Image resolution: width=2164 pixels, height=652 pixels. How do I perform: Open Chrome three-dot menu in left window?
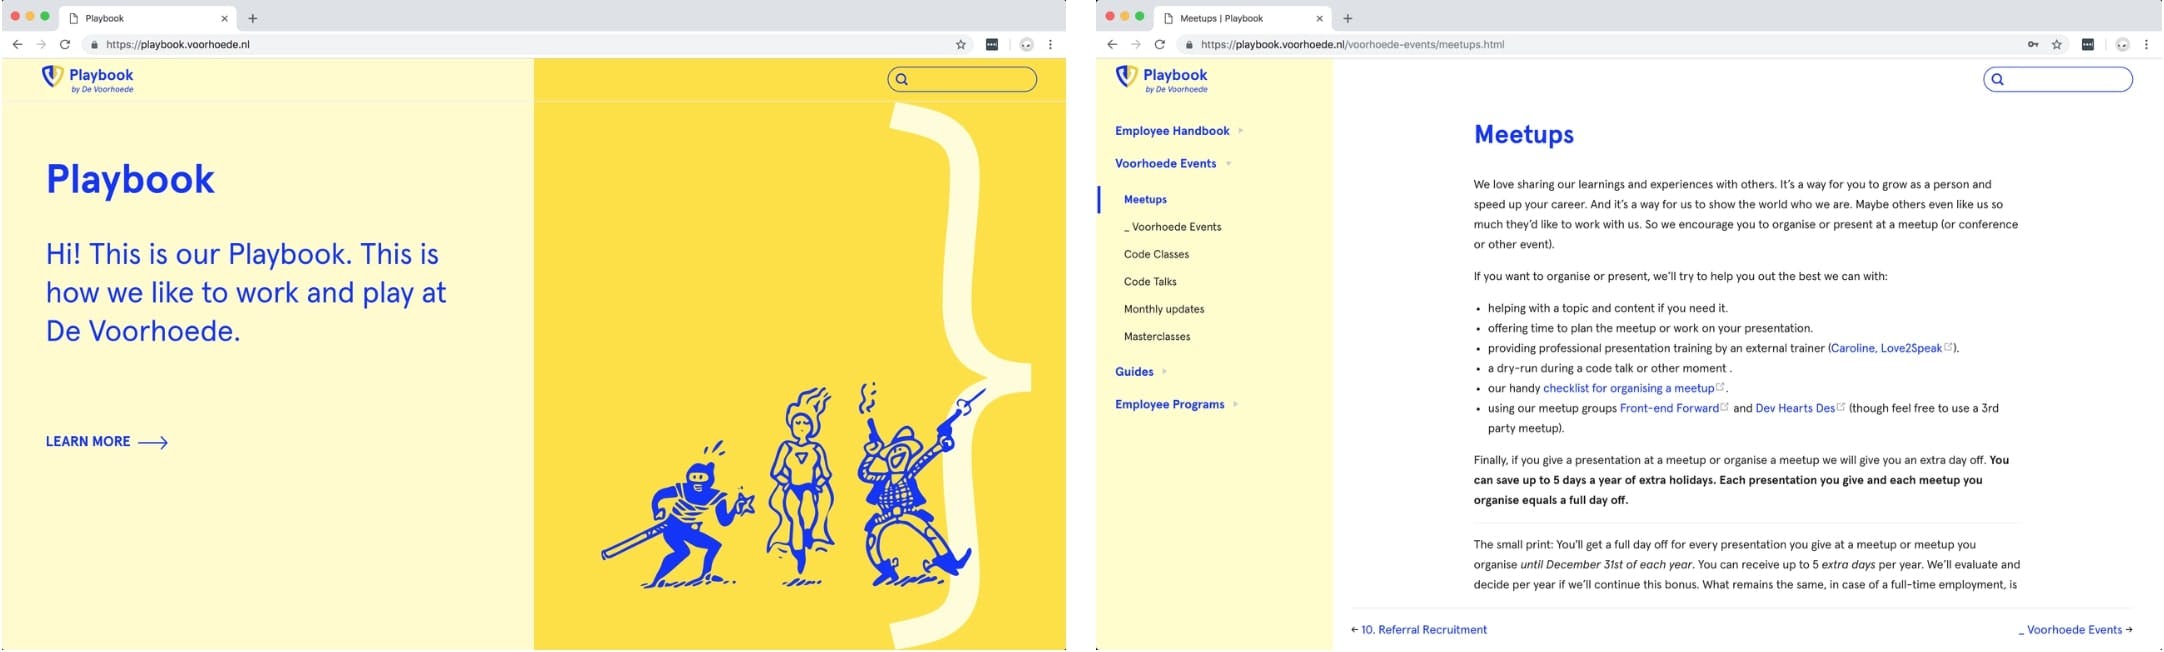[1050, 44]
